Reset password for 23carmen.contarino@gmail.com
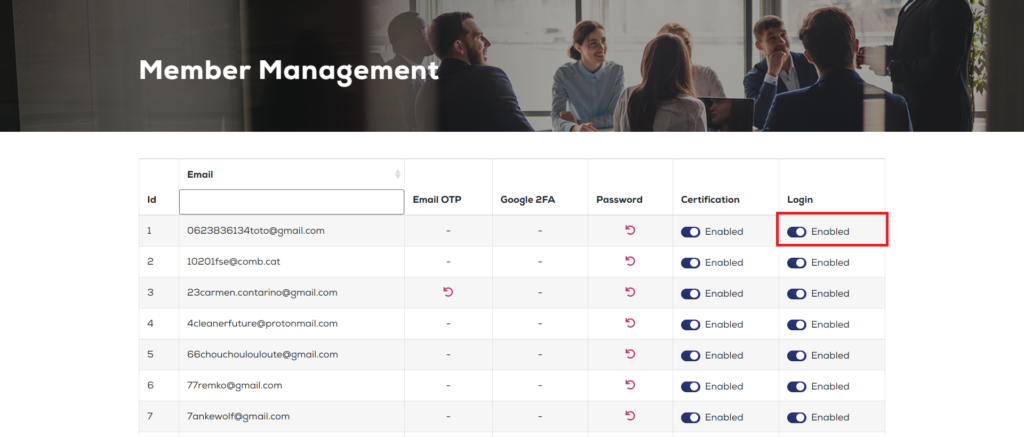 point(630,292)
